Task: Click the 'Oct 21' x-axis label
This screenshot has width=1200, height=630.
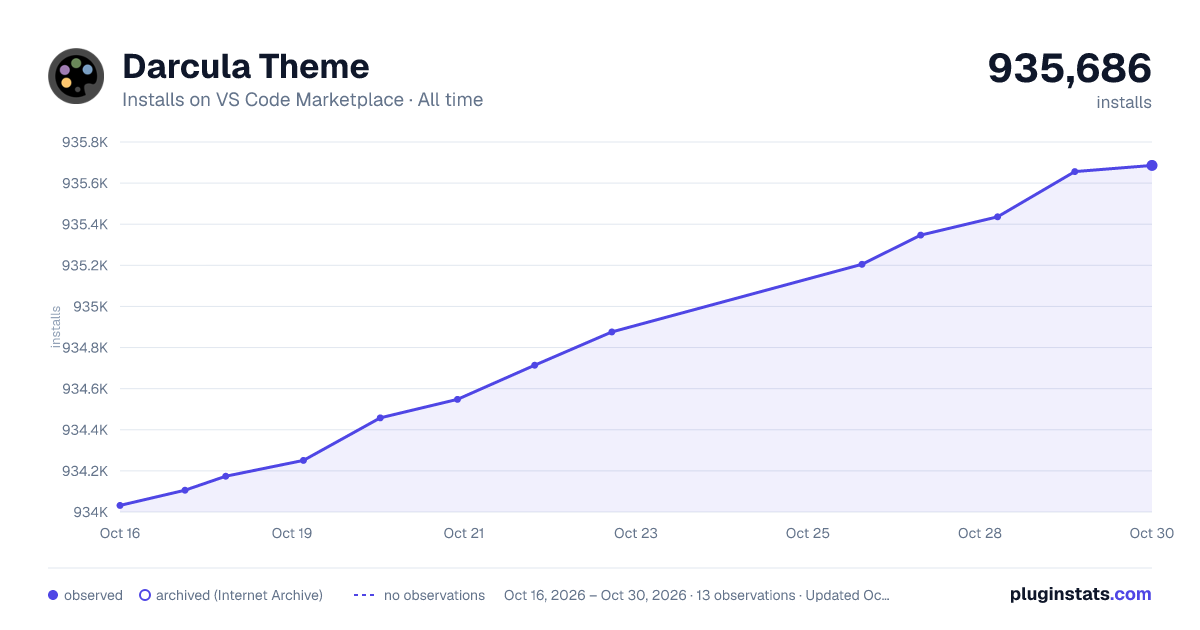Action: coord(464,533)
